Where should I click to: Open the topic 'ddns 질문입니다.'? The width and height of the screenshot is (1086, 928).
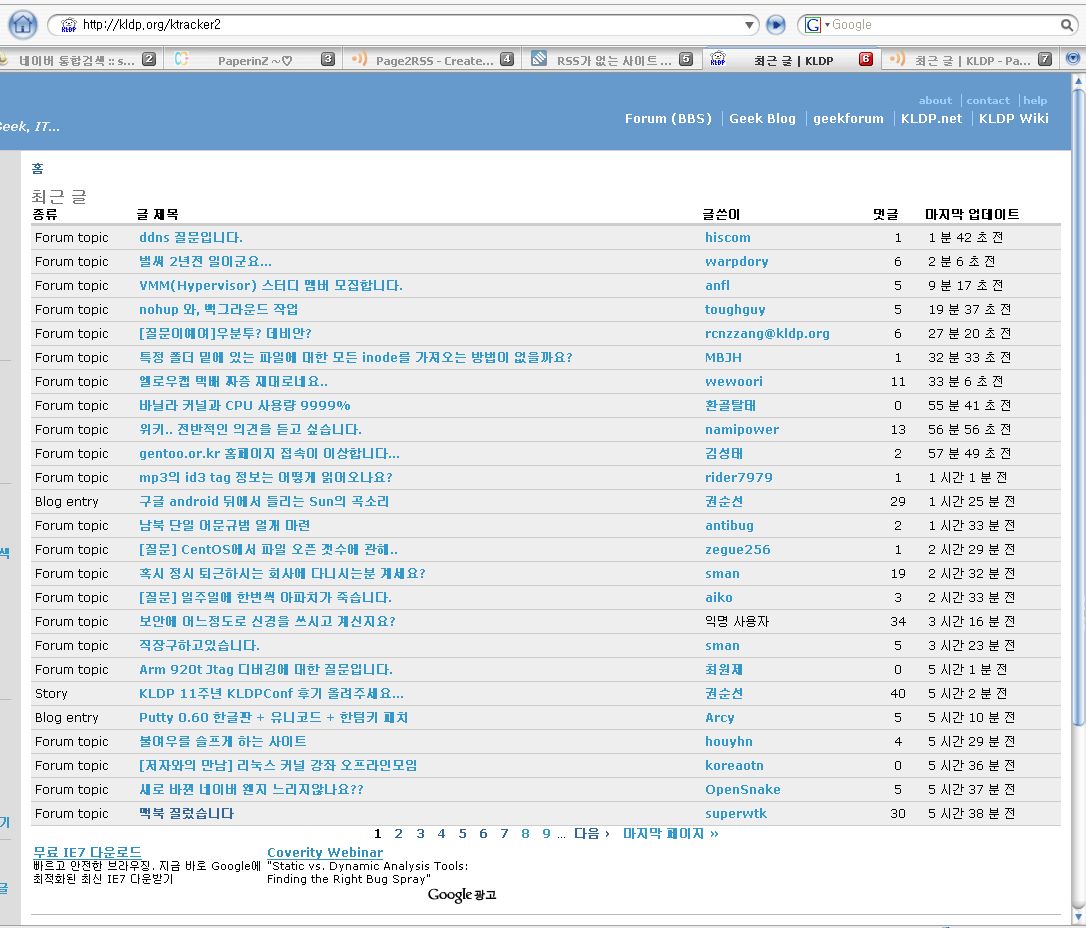[x=190, y=238]
